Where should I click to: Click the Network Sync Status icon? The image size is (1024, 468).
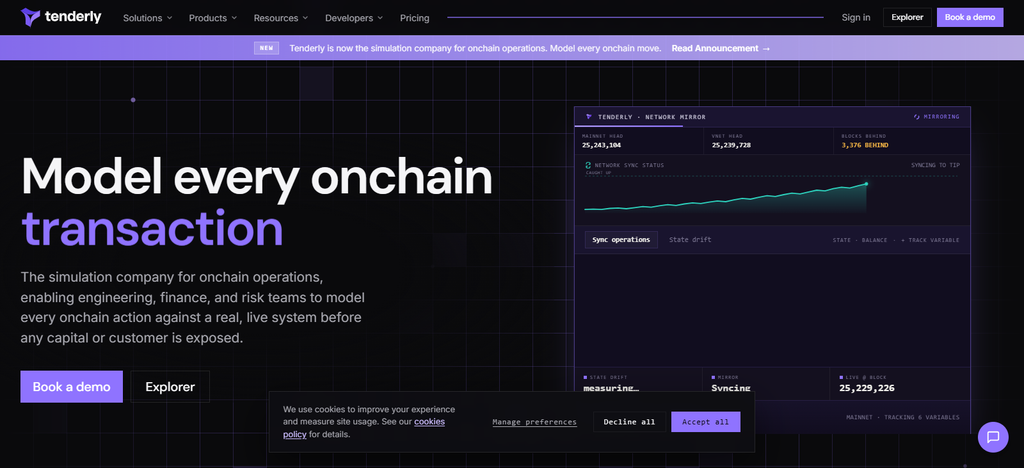coord(588,165)
